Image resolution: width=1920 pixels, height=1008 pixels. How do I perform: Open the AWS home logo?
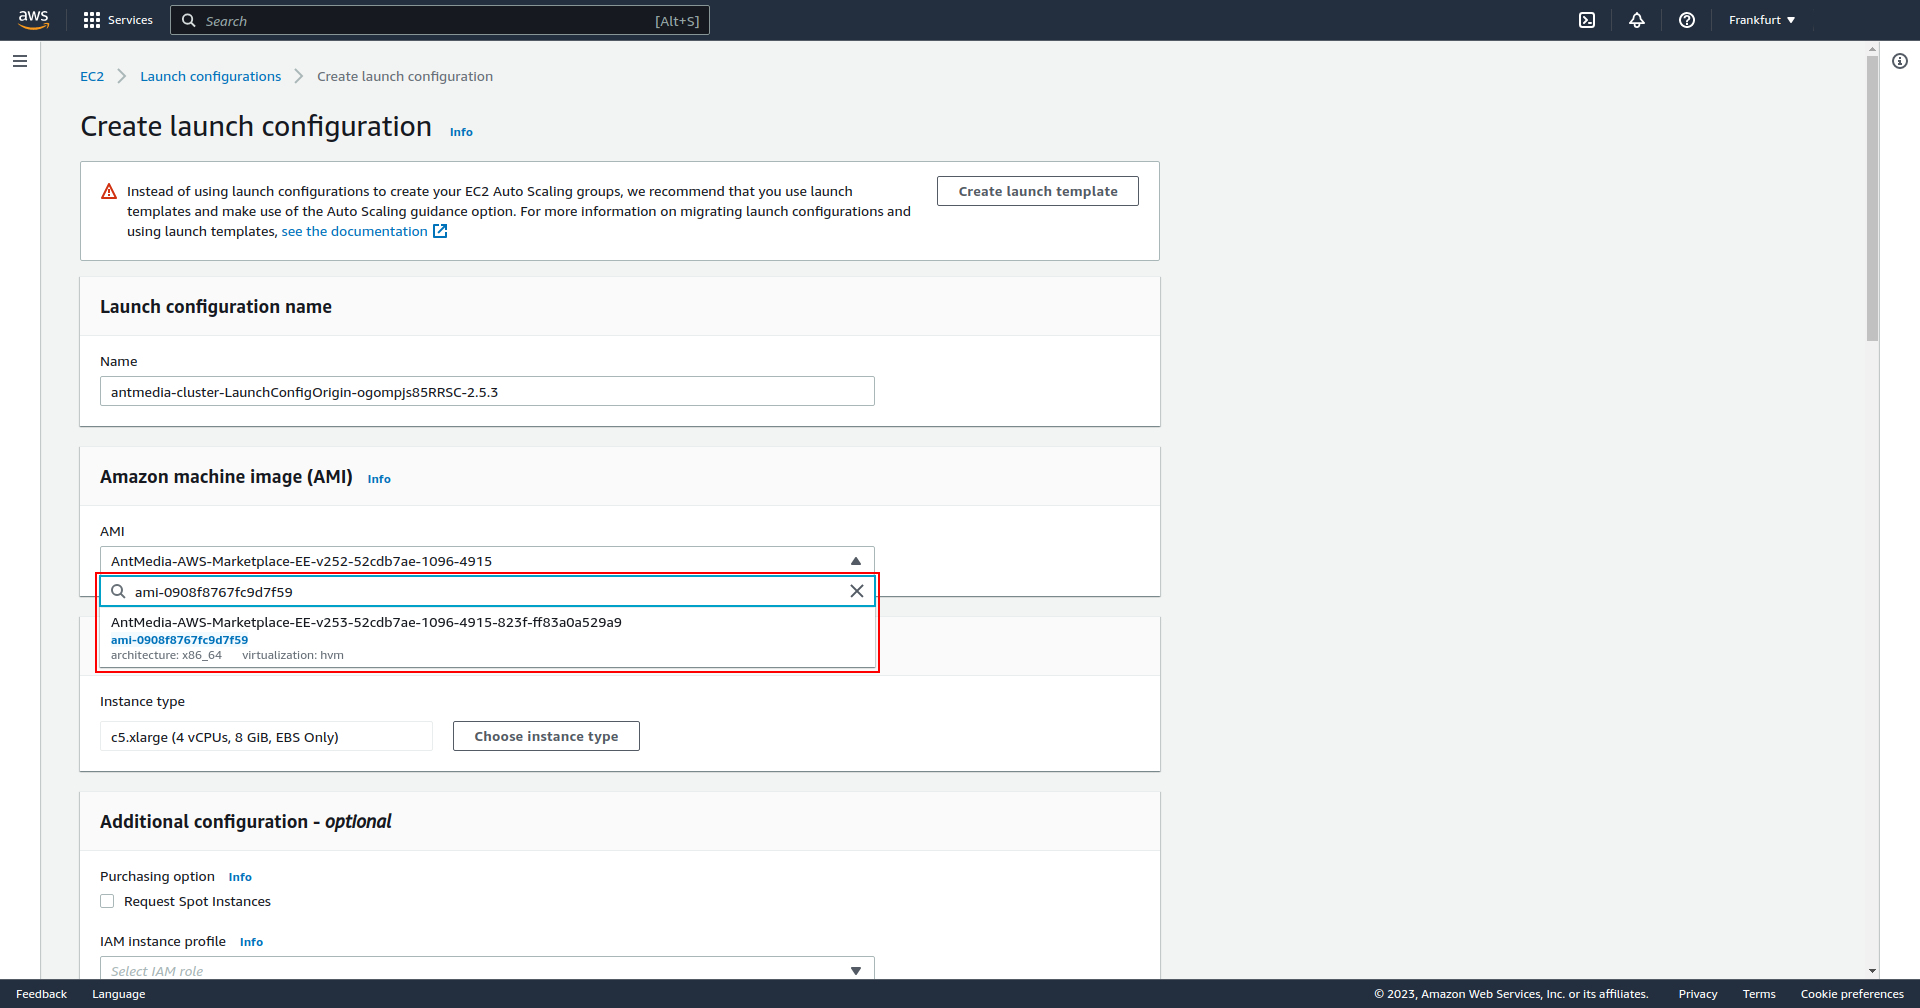[x=34, y=20]
